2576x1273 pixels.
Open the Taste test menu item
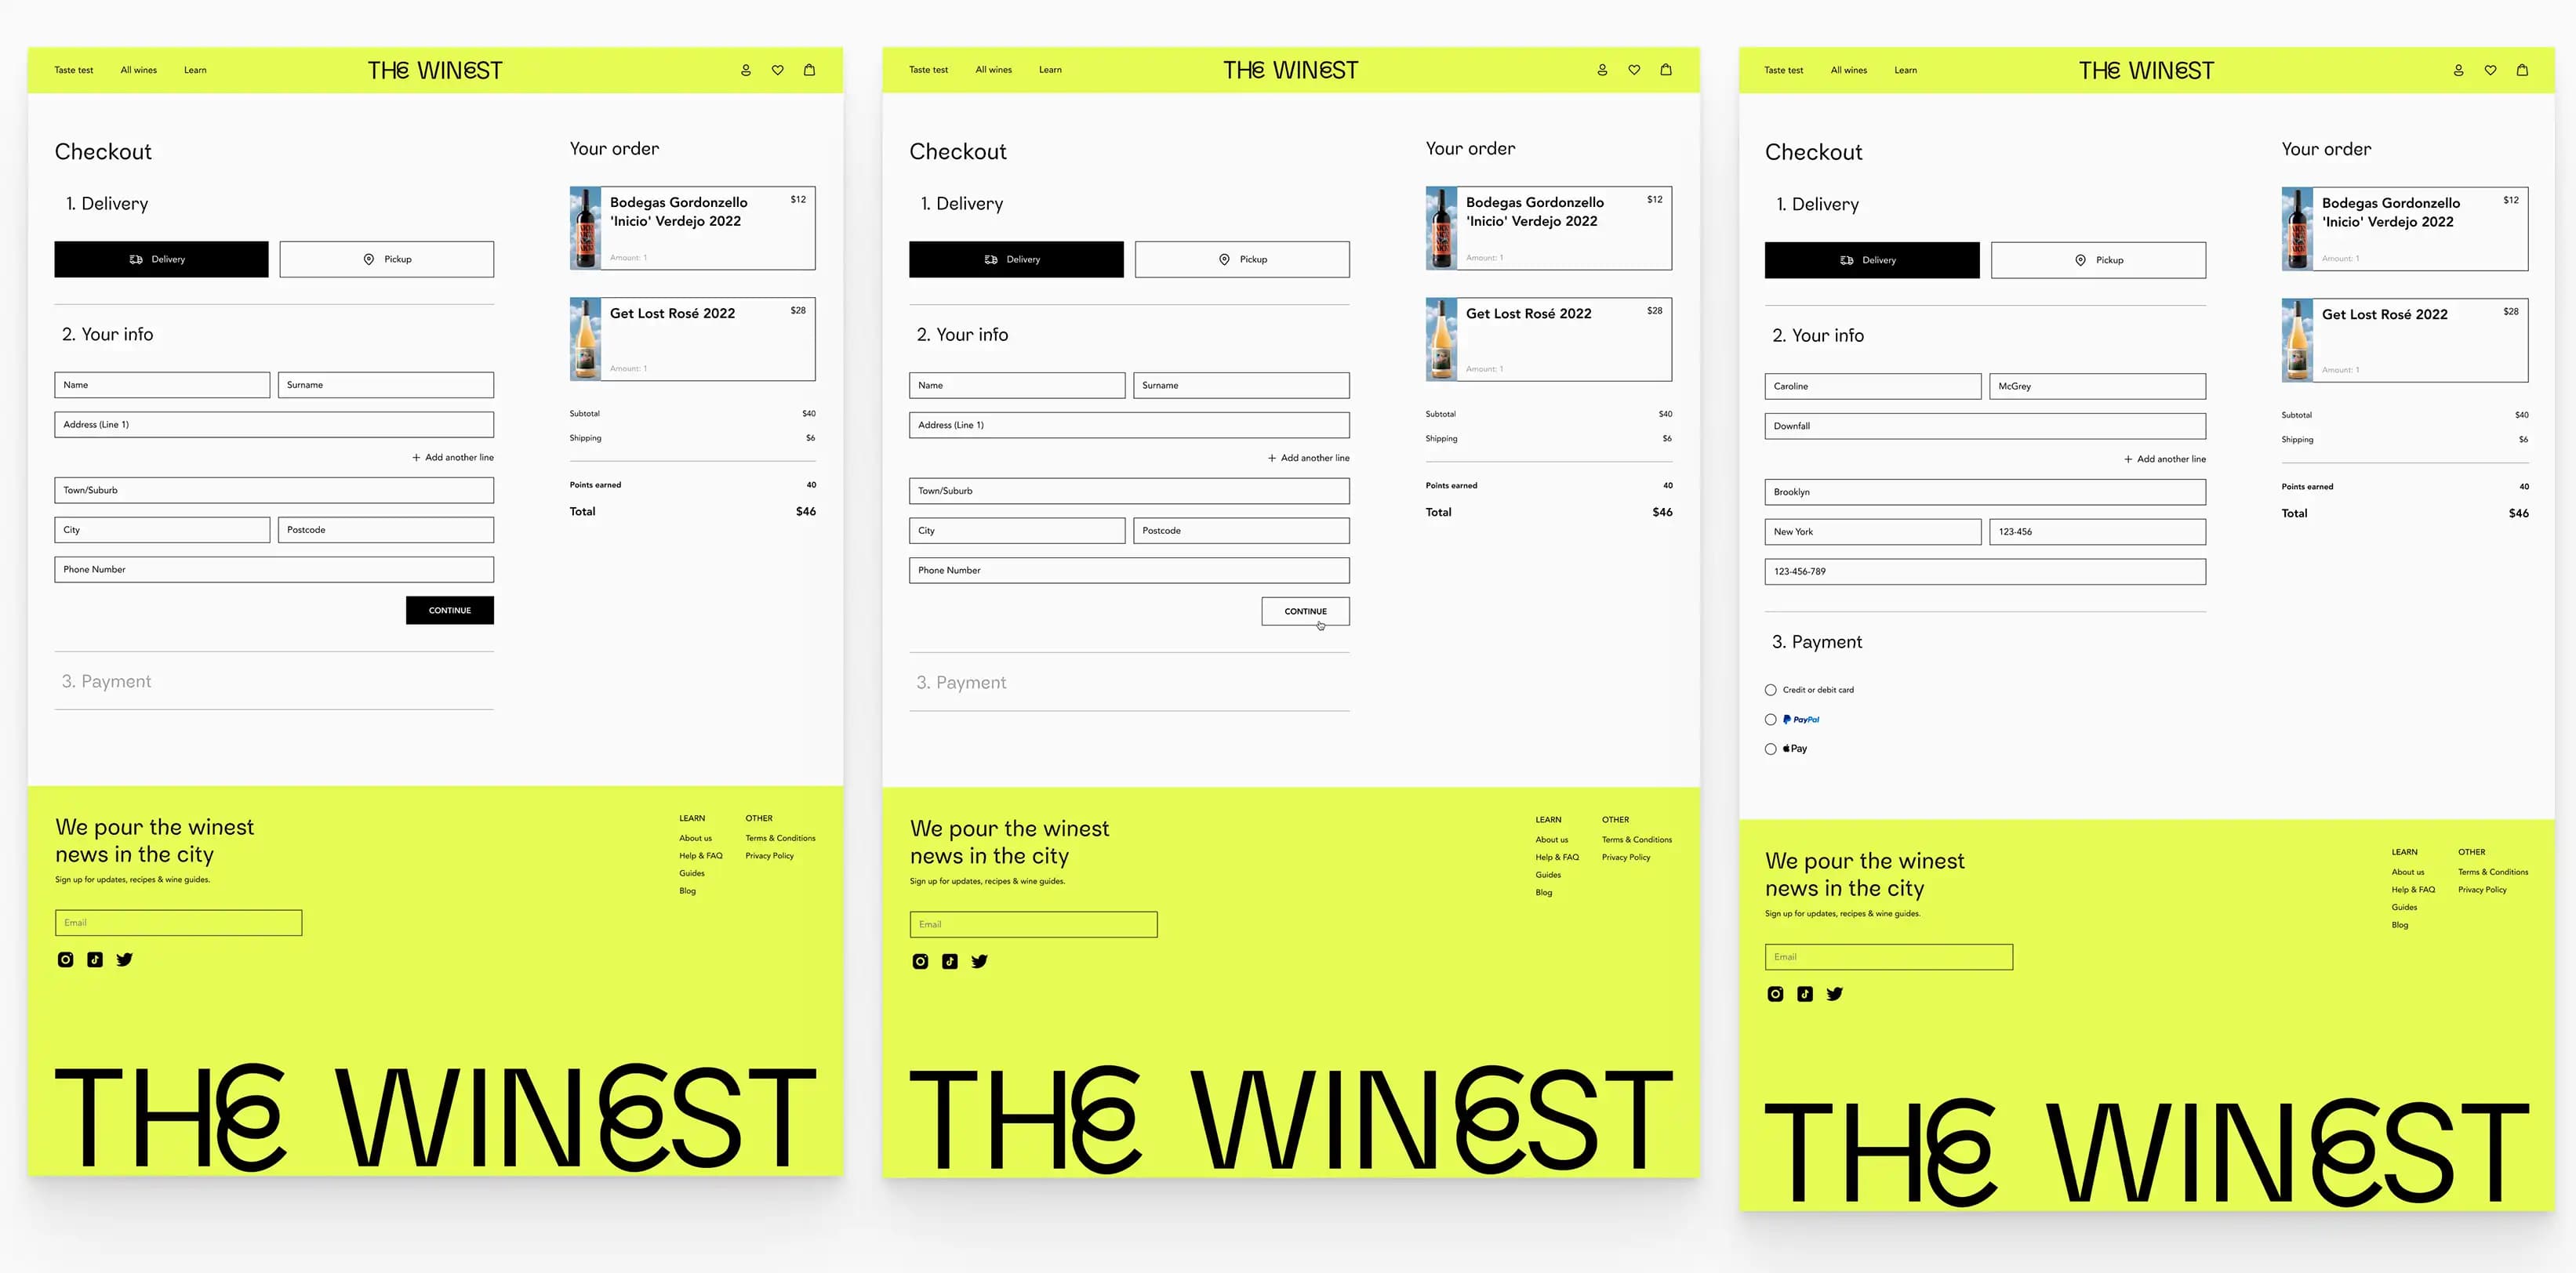74,69
